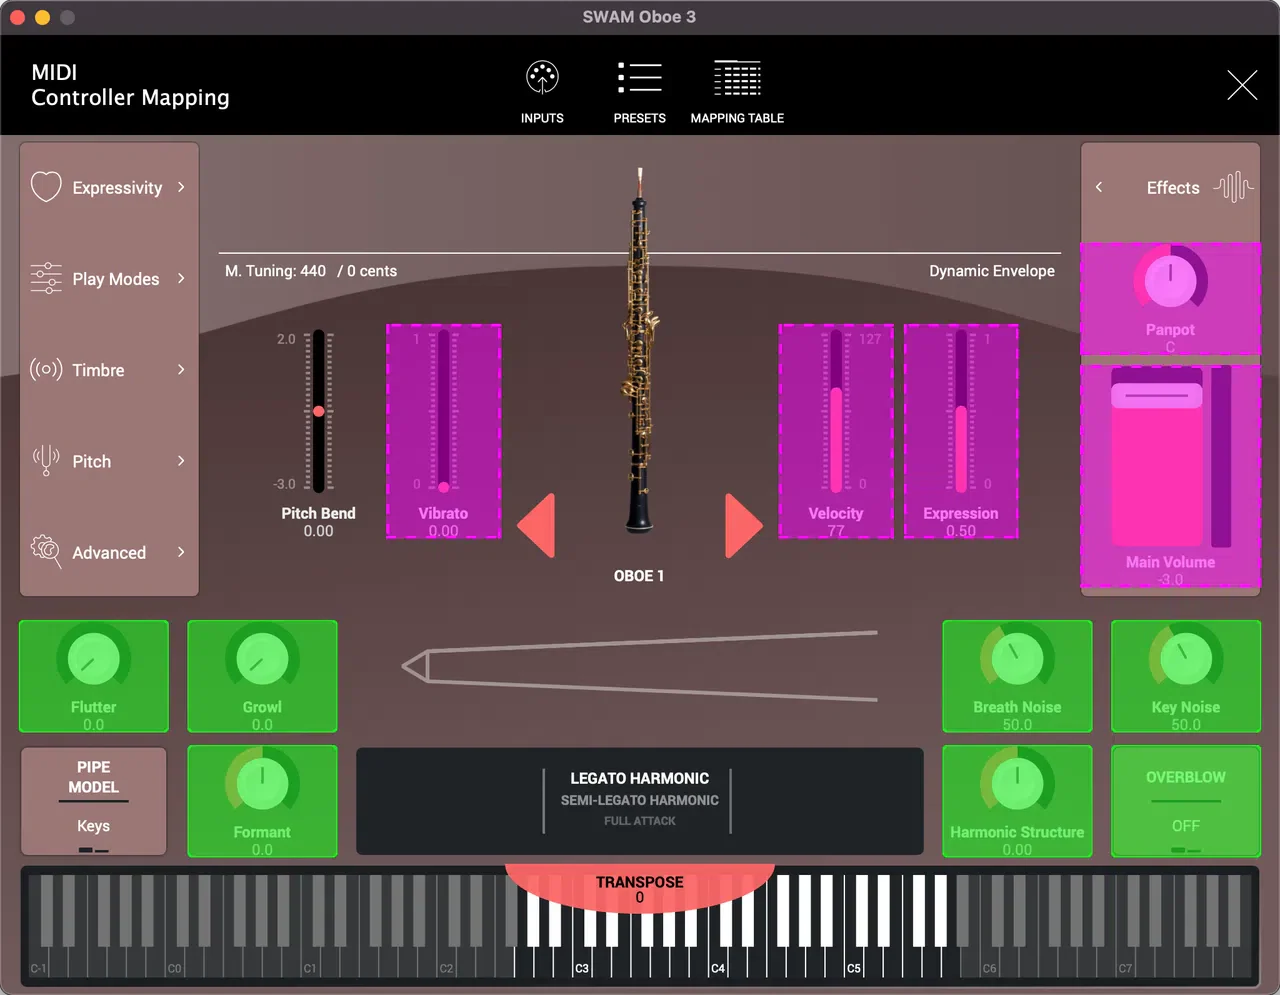The width and height of the screenshot is (1280, 995).
Task: Click the Breath Noise value 50.0
Action: point(1017,724)
